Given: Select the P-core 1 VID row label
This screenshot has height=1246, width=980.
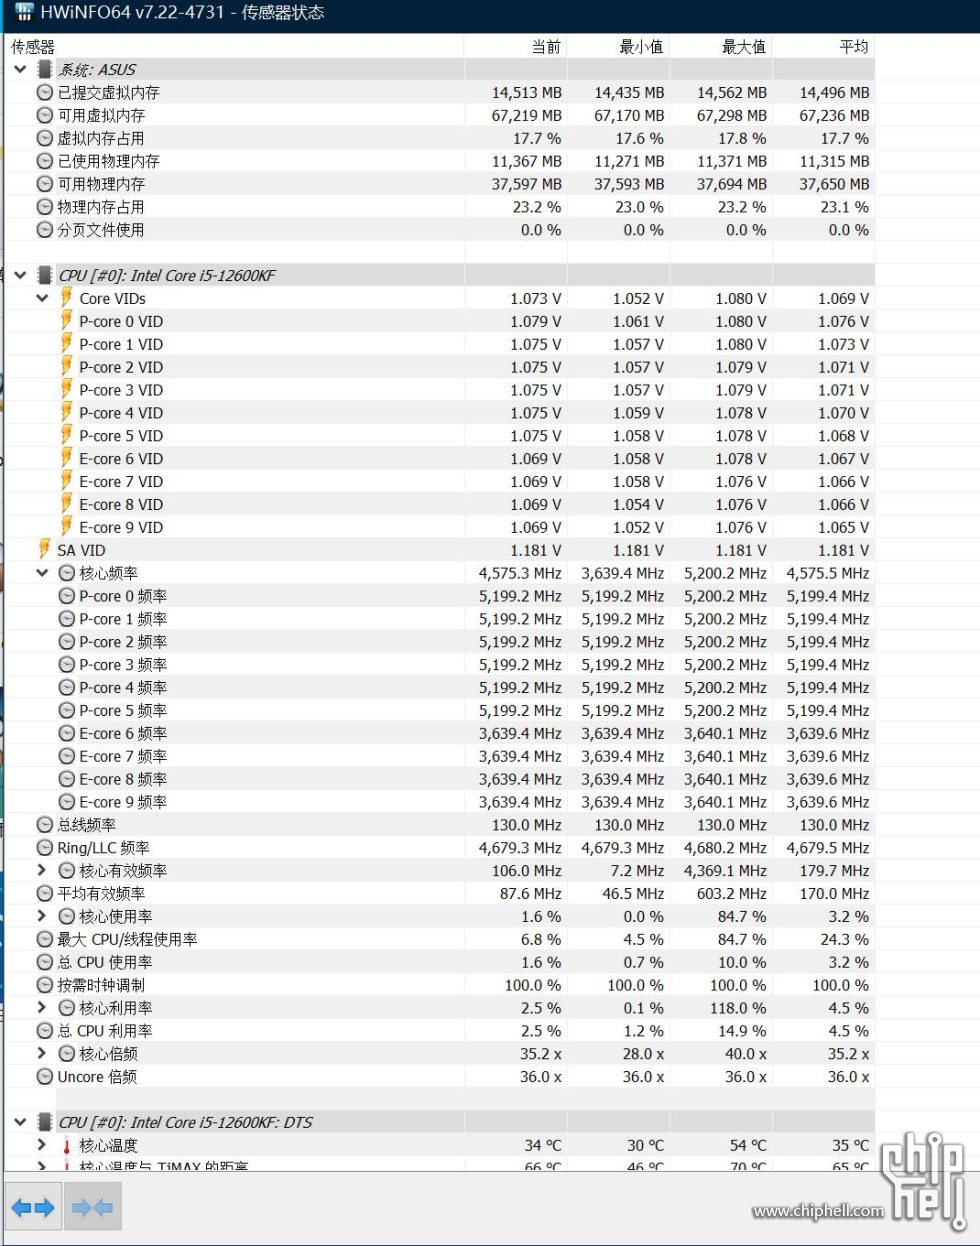Looking at the screenshot, I should tap(121, 344).
